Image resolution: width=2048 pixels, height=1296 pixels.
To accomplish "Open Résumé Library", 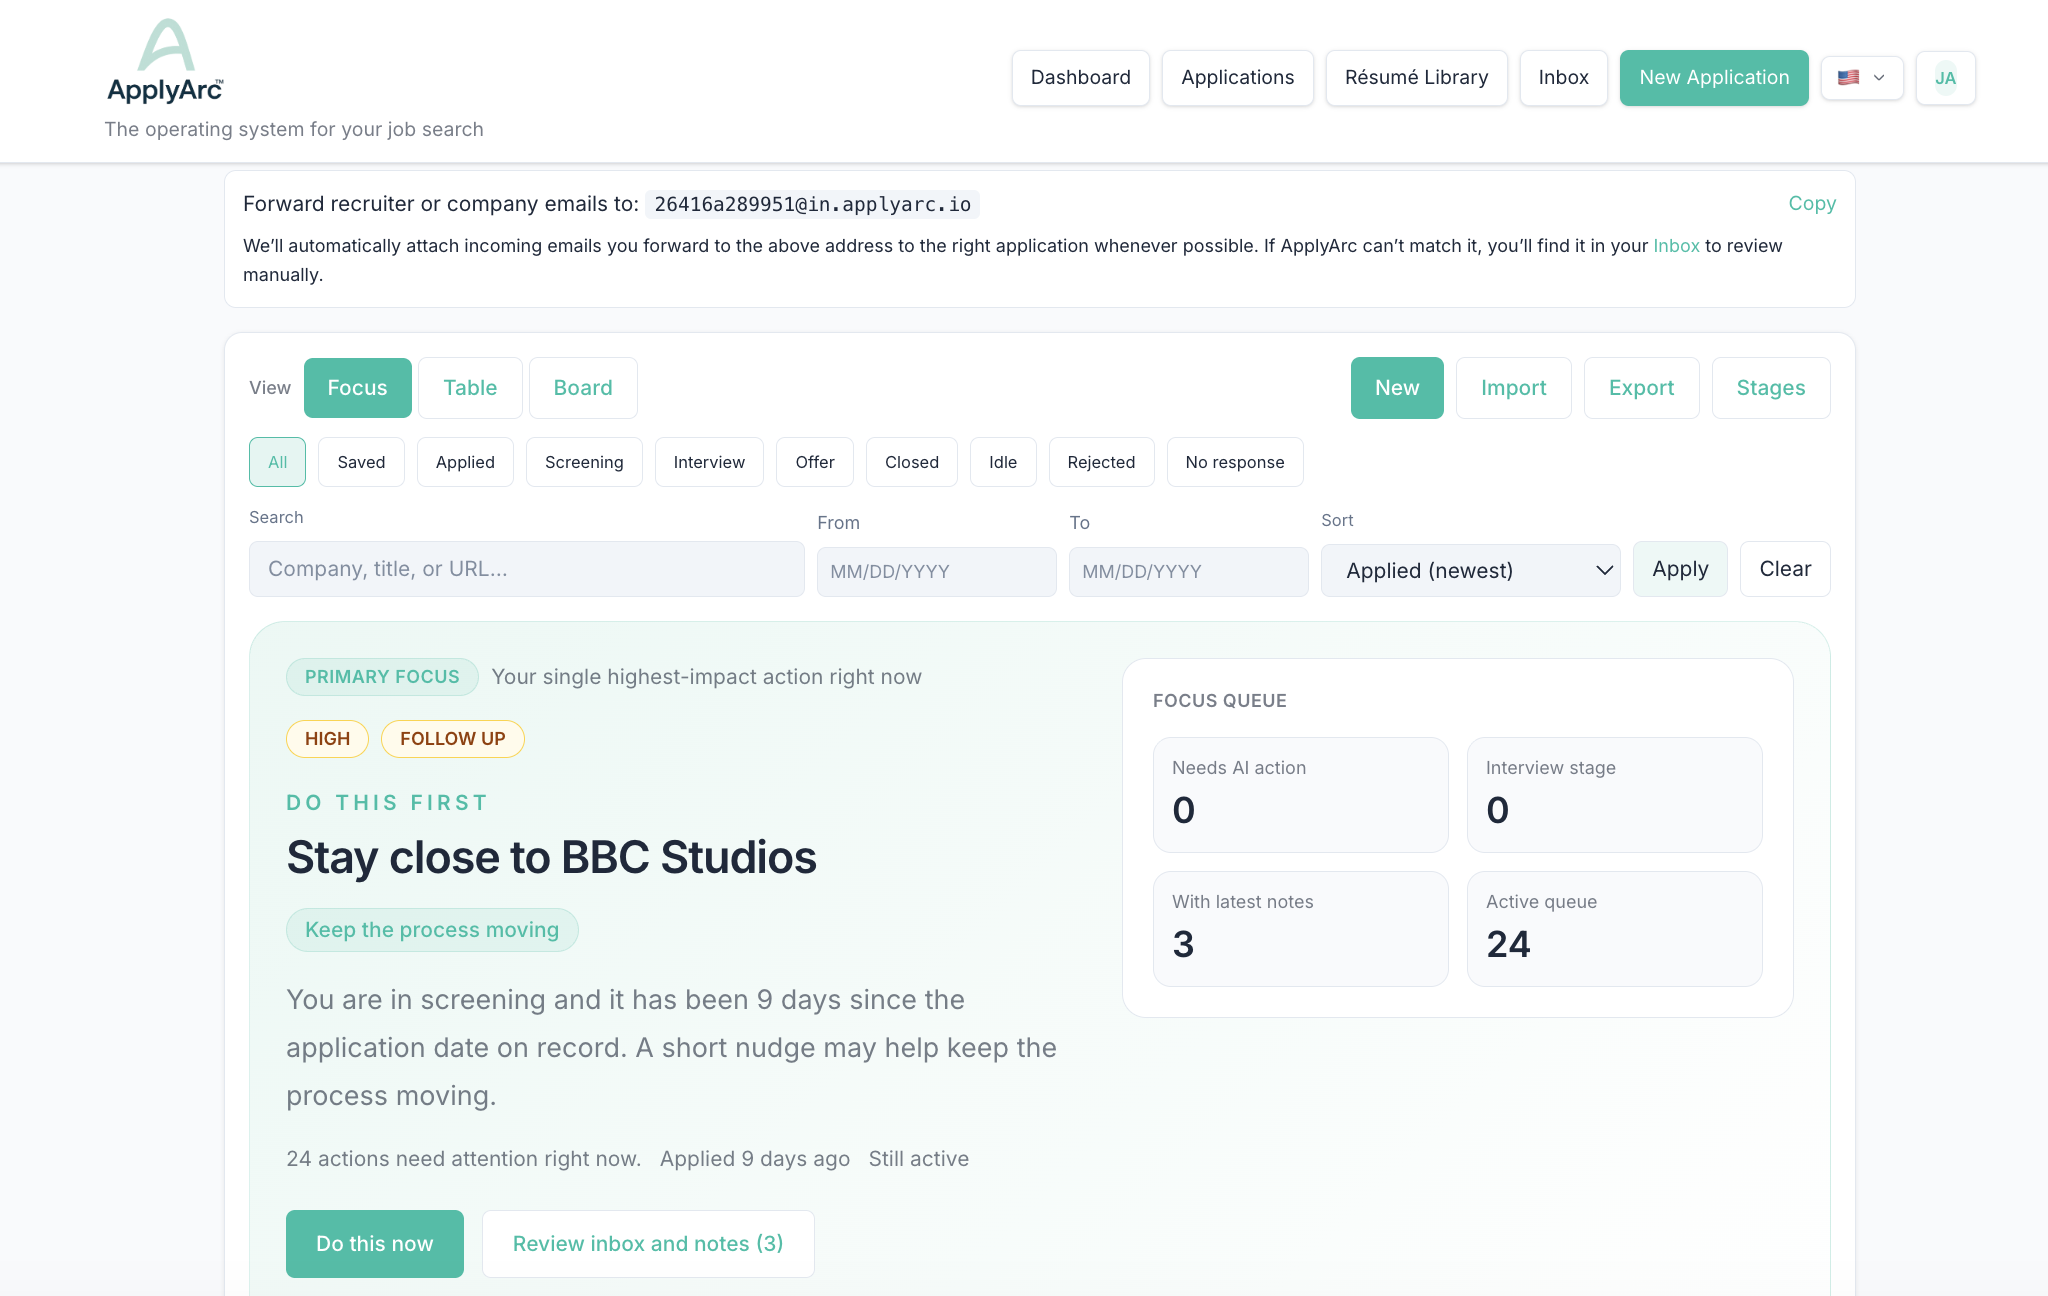I will pyautogui.click(x=1416, y=78).
